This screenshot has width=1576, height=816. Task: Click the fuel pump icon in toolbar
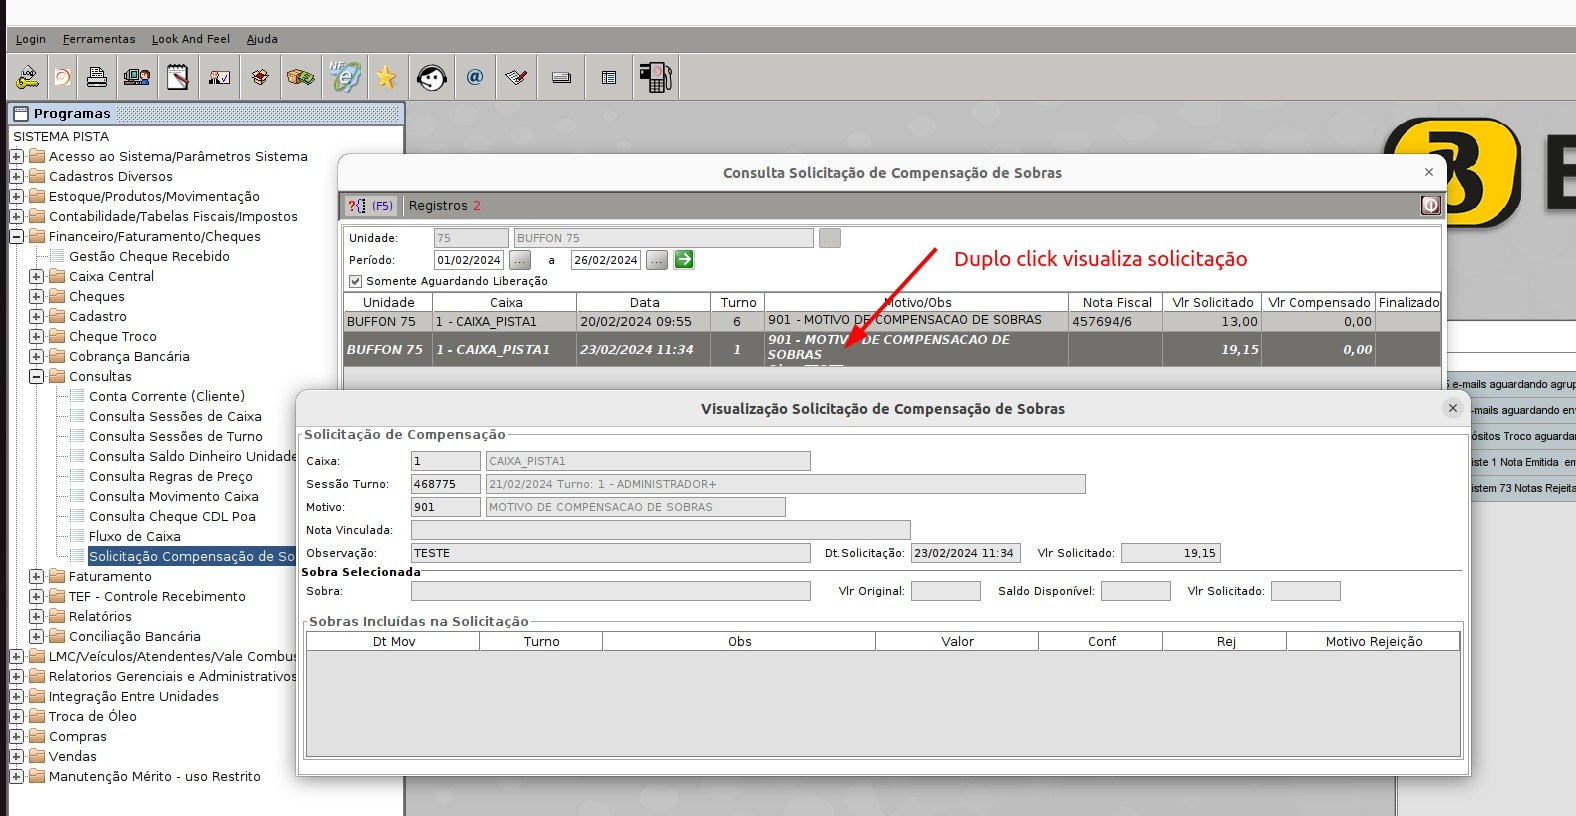pyautogui.click(x=656, y=77)
